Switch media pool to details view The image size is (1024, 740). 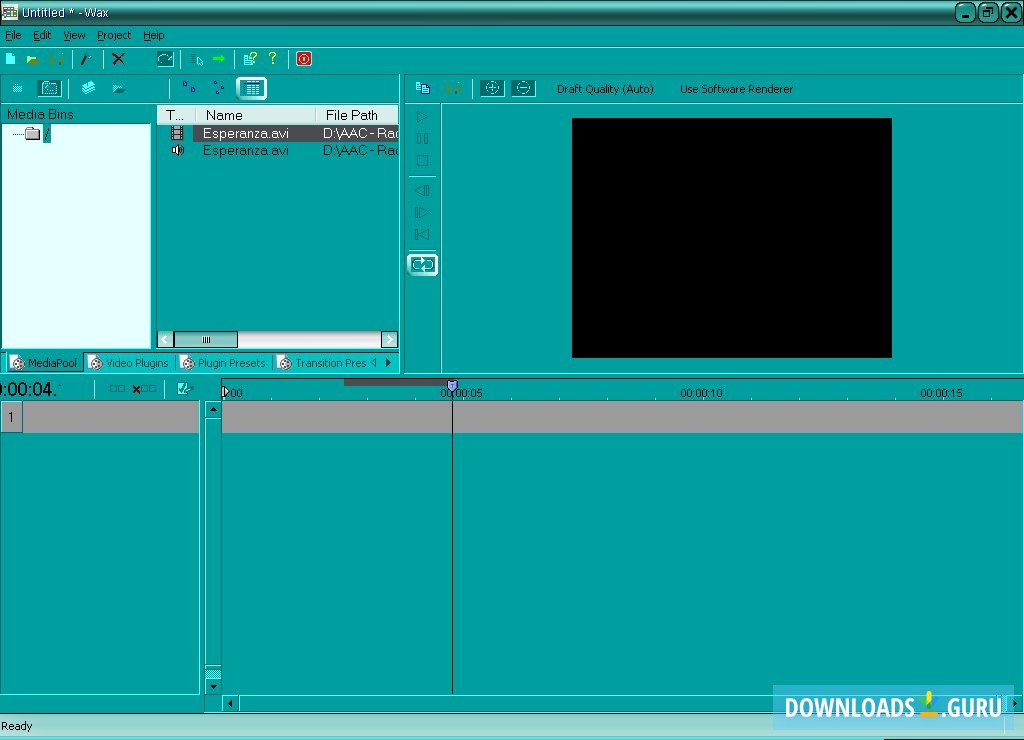click(252, 88)
